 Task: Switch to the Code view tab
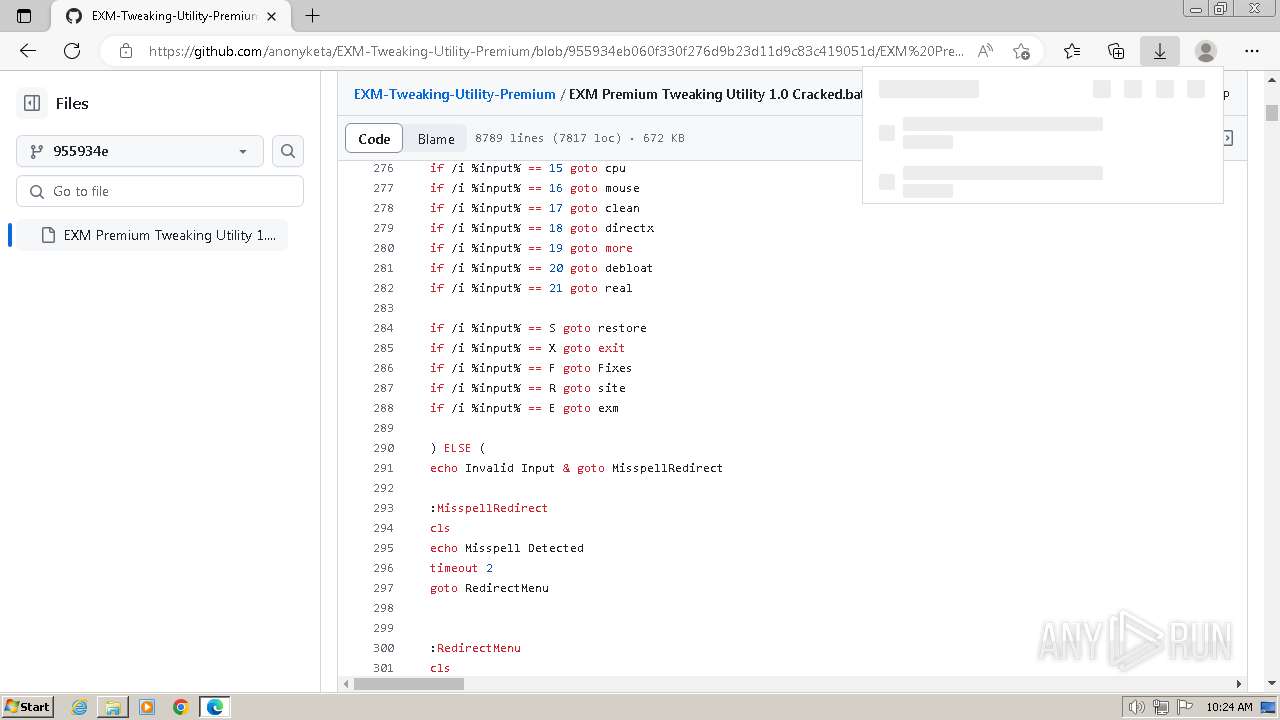click(374, 139)
